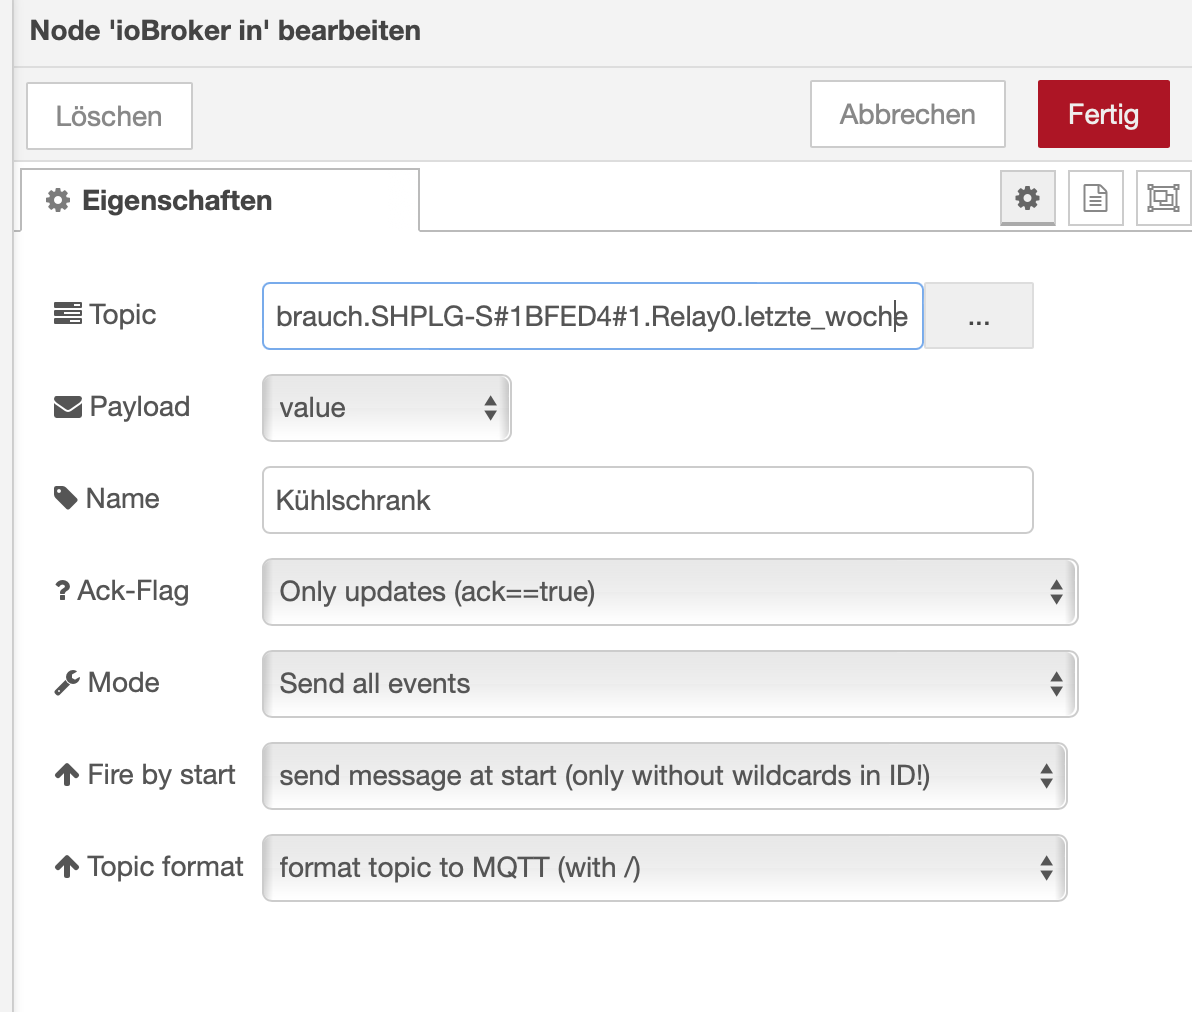This screenshot has width=1192, height=1012.
Task: Open the Topic format MQTT dropdown
Action: (664, 868)
